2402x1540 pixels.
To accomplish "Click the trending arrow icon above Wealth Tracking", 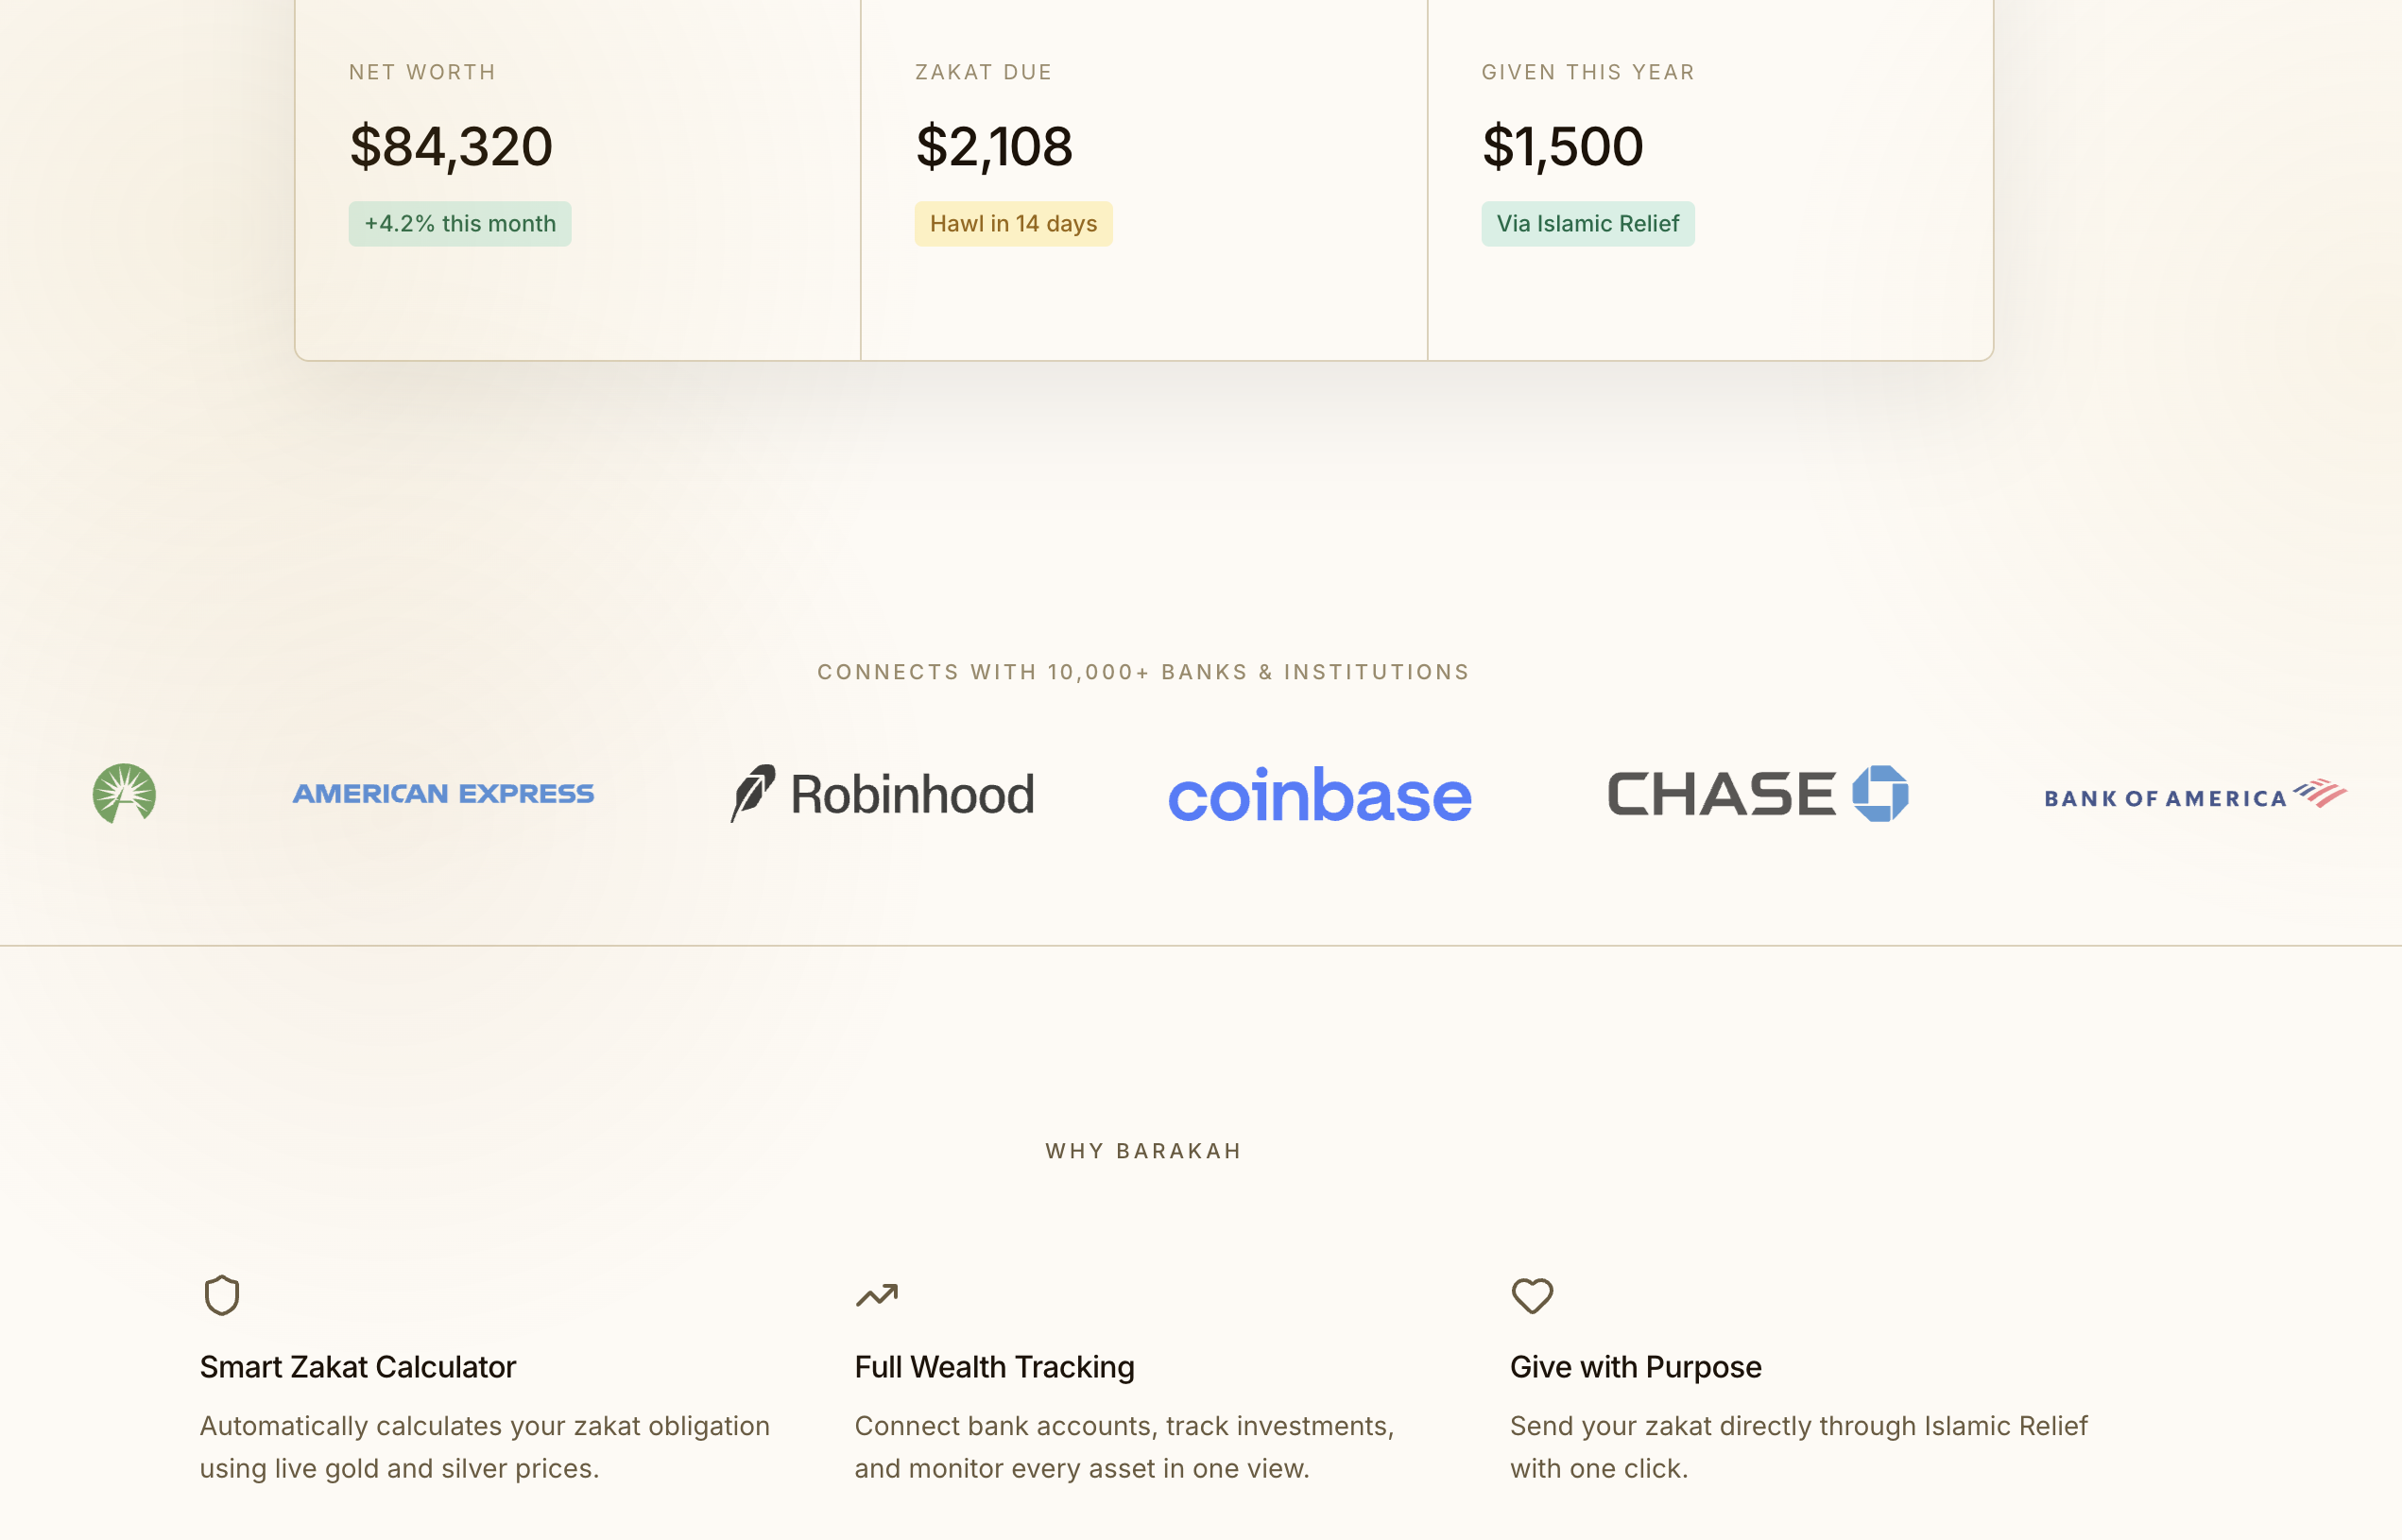I will (x=877, y=1295).
